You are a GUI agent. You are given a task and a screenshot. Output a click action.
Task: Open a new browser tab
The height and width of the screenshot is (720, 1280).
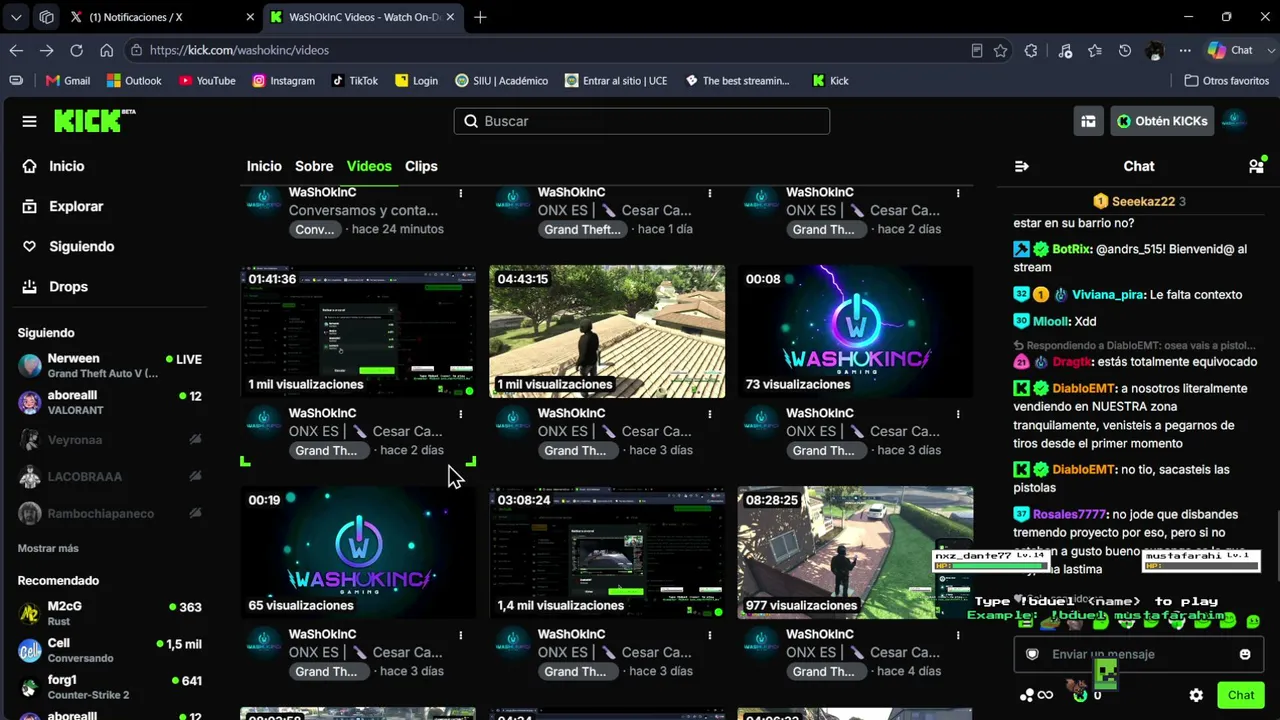pyautogui.click(x=481, y=17)
